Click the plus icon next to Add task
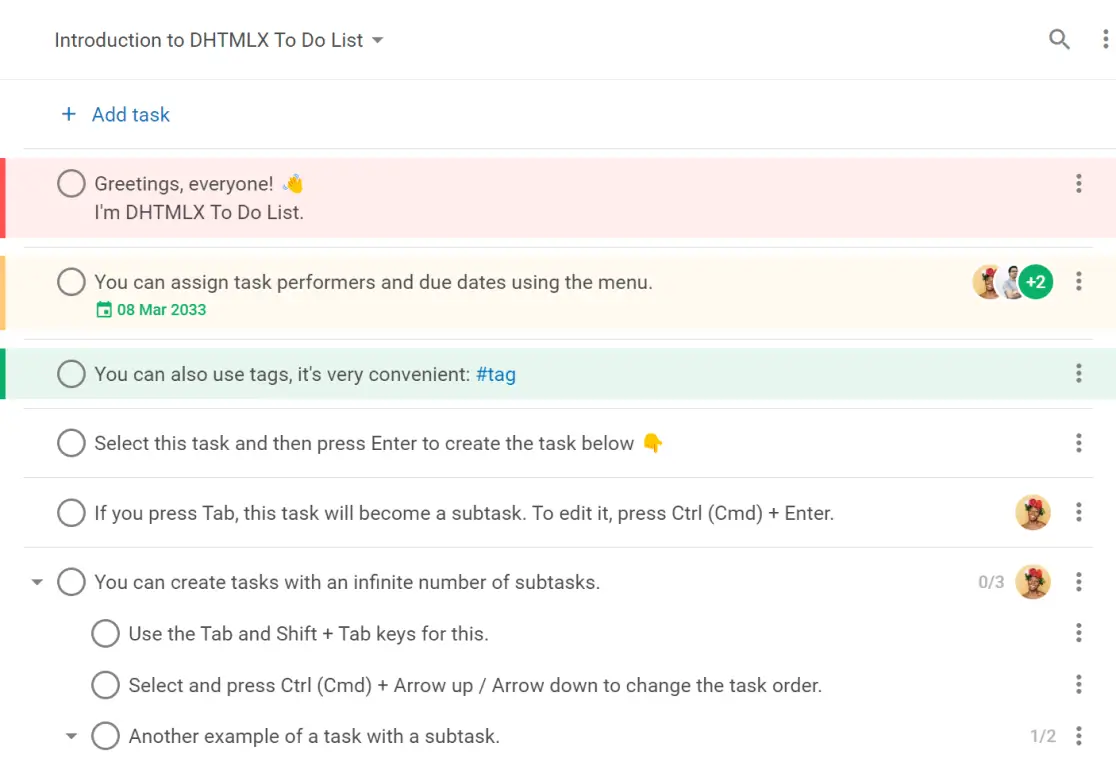 [x=69, y=114]
